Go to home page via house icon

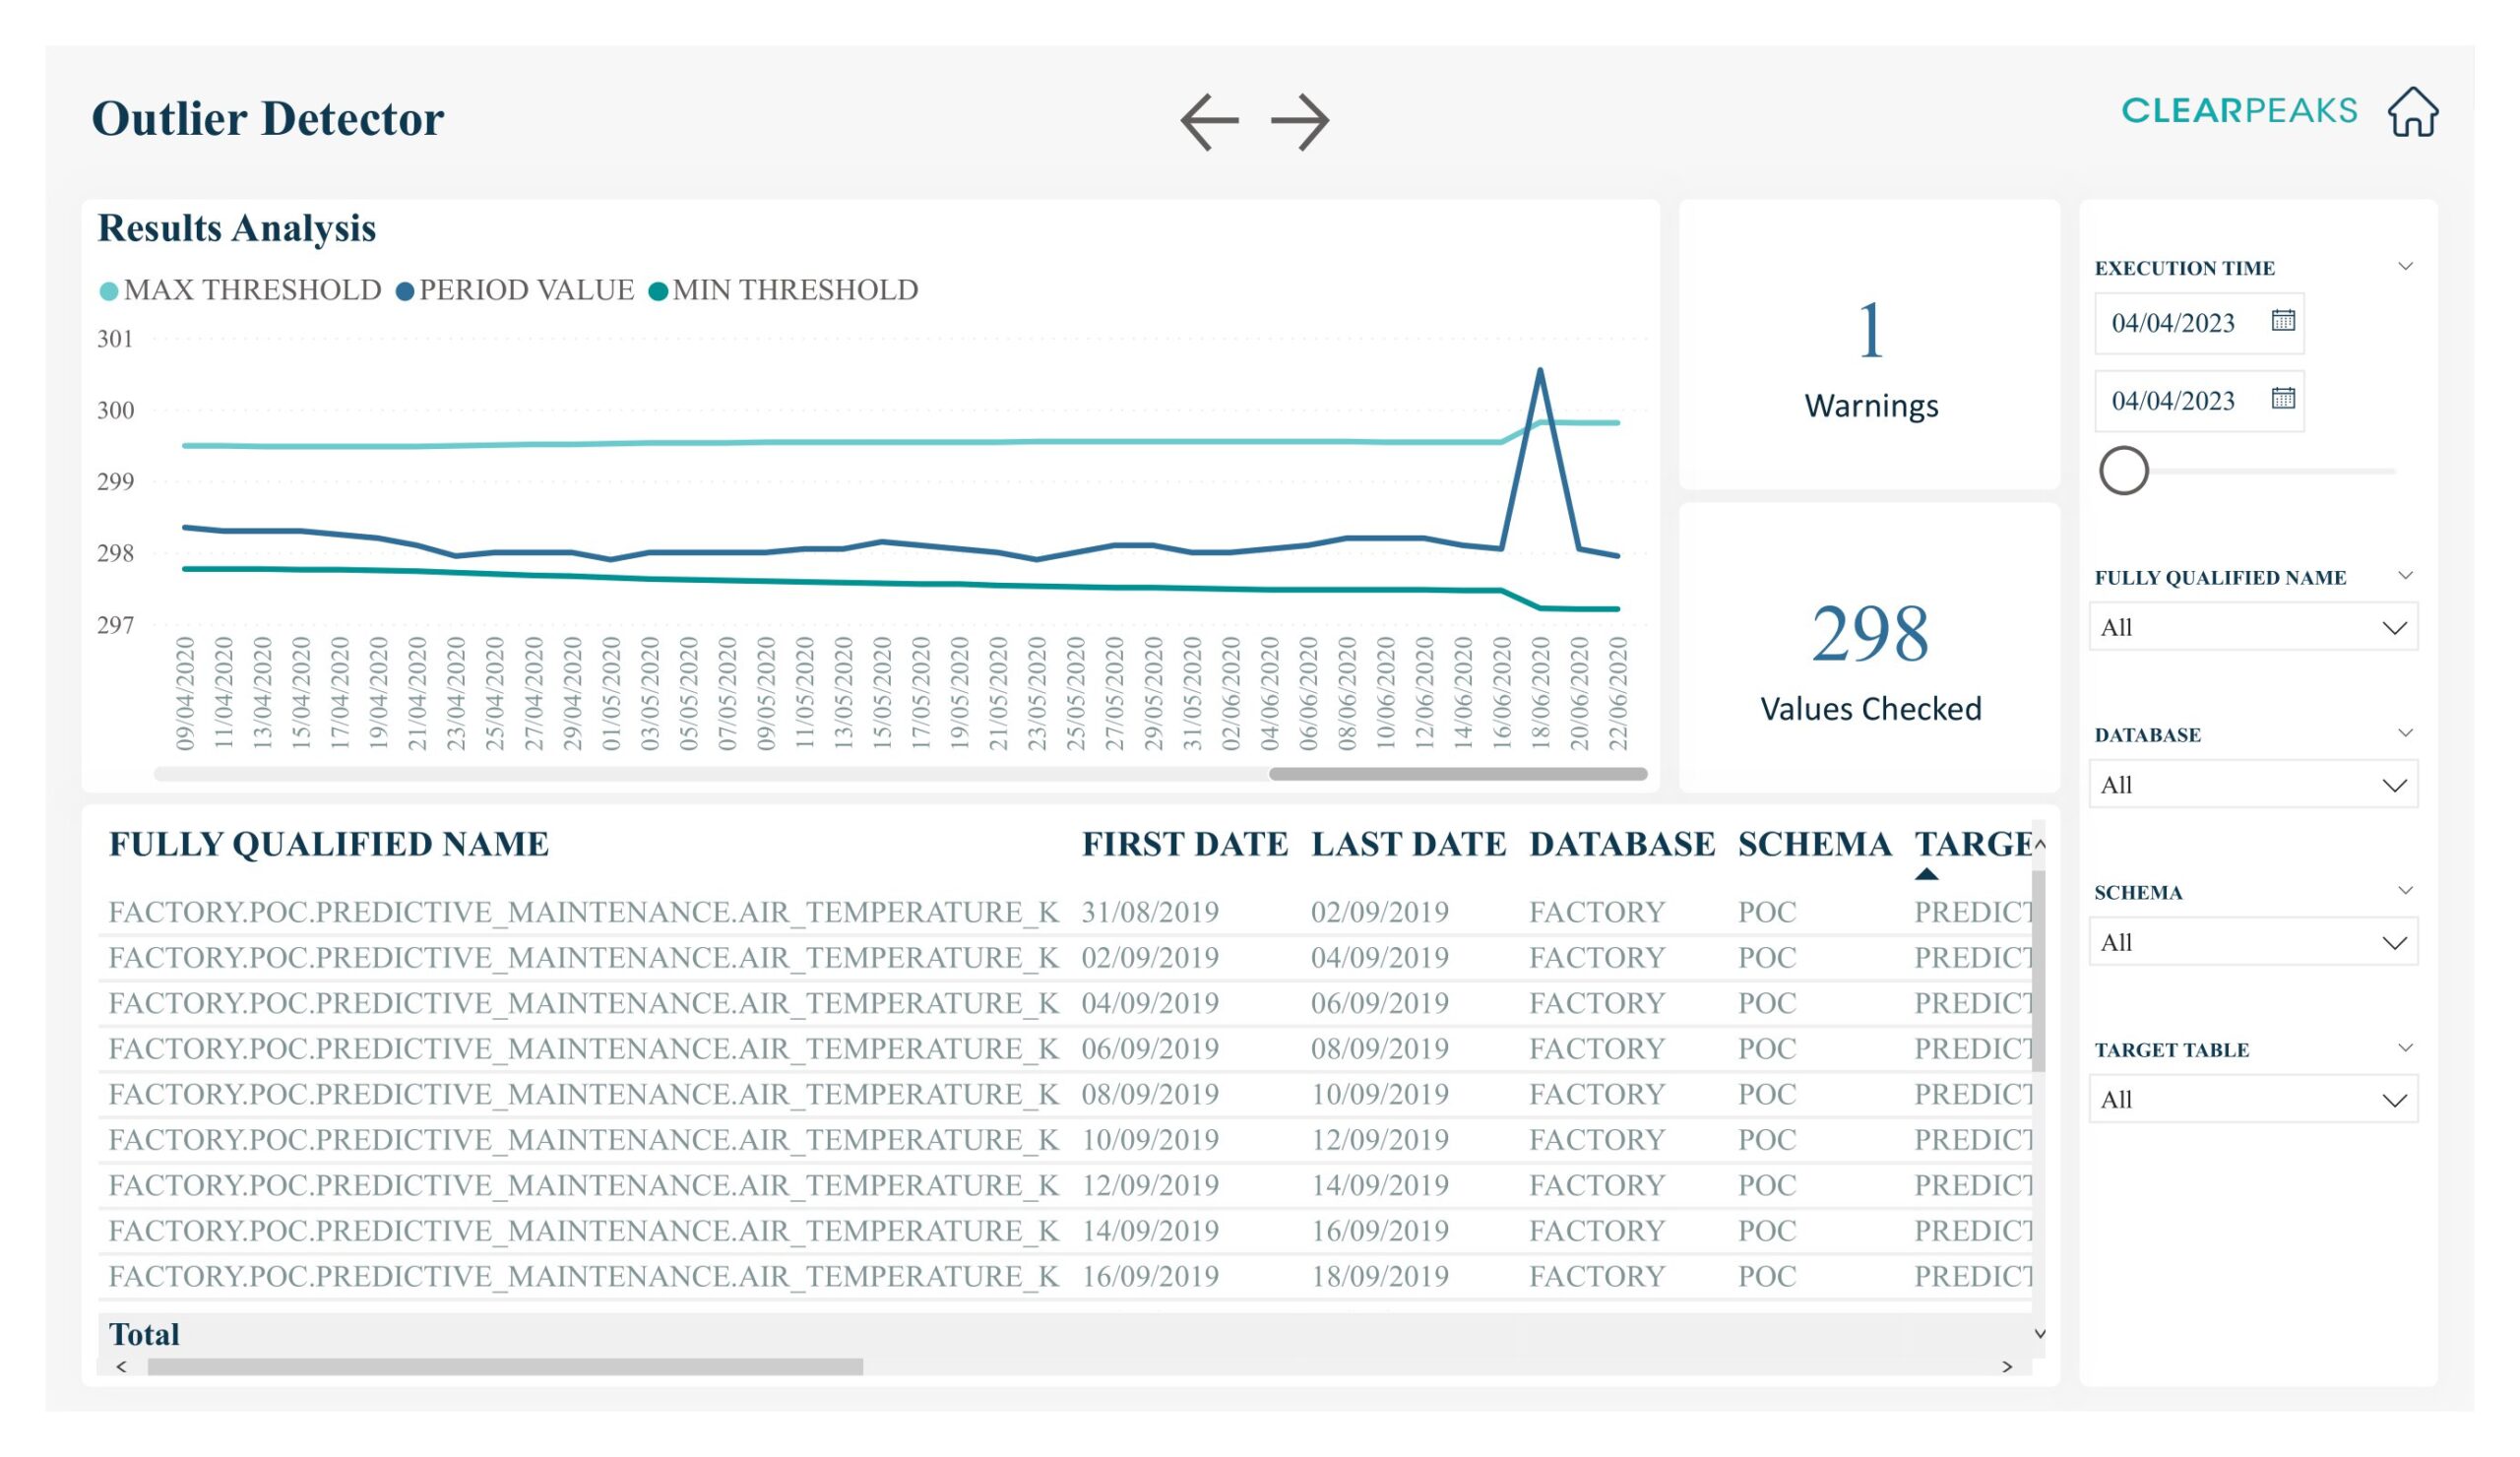click(2412, 111)
